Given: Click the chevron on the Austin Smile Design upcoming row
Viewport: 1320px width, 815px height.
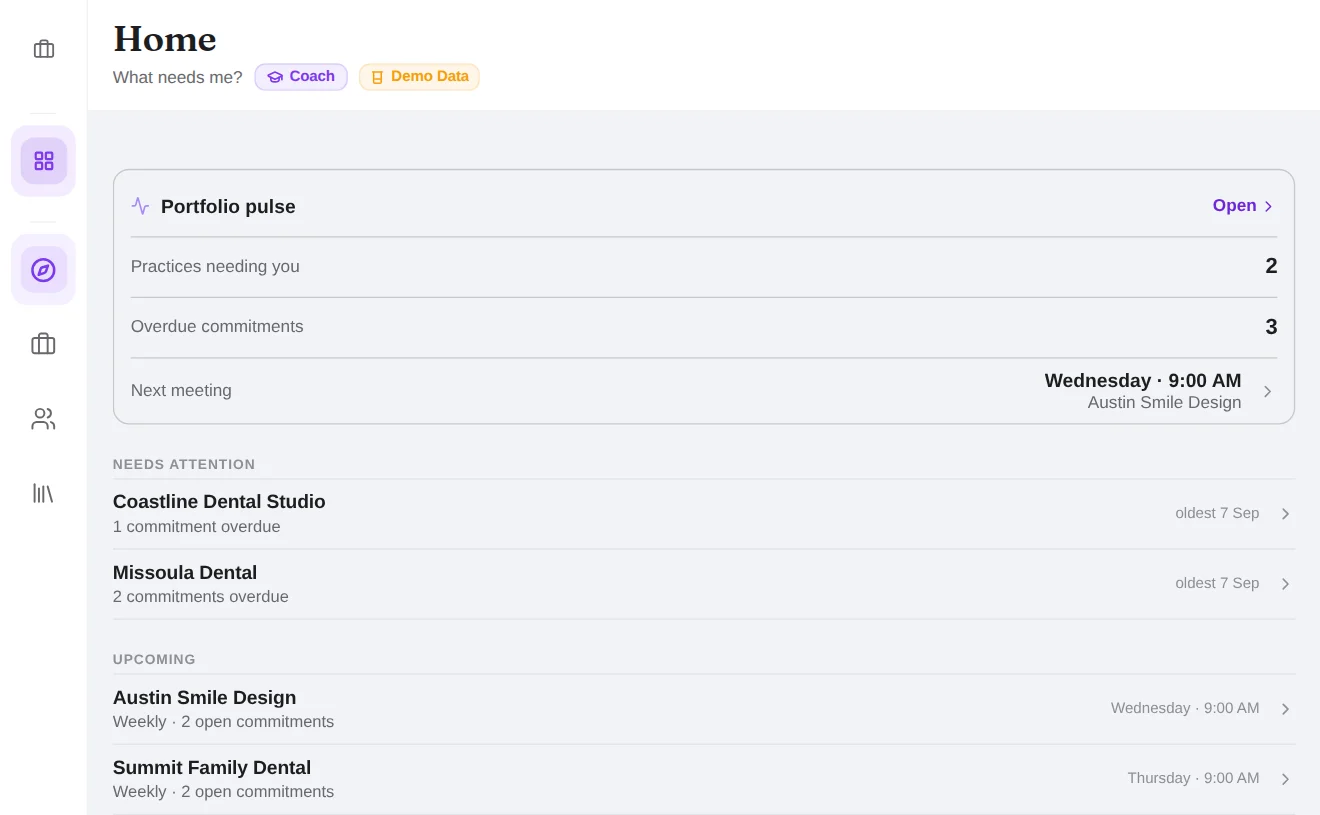Looking at the screenshot, I should [x=1286, y=709].
